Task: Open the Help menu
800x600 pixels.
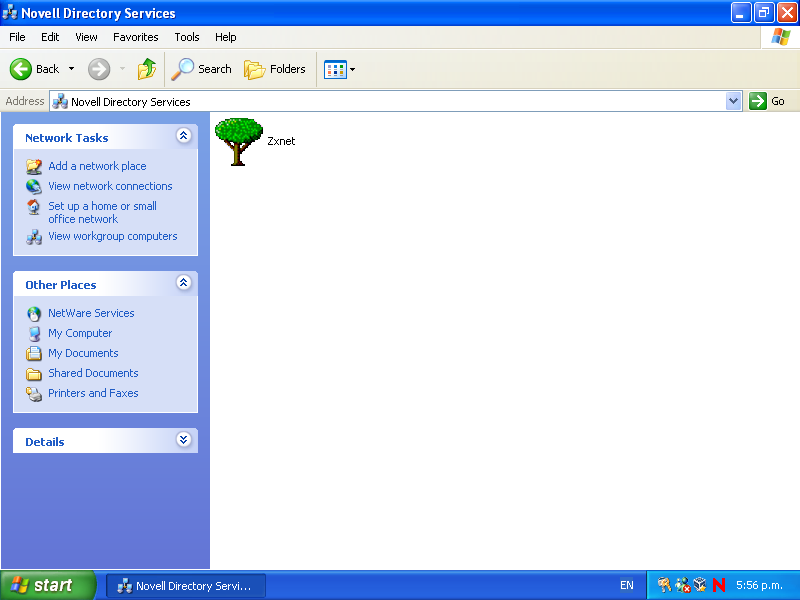Action: (226, 37)
